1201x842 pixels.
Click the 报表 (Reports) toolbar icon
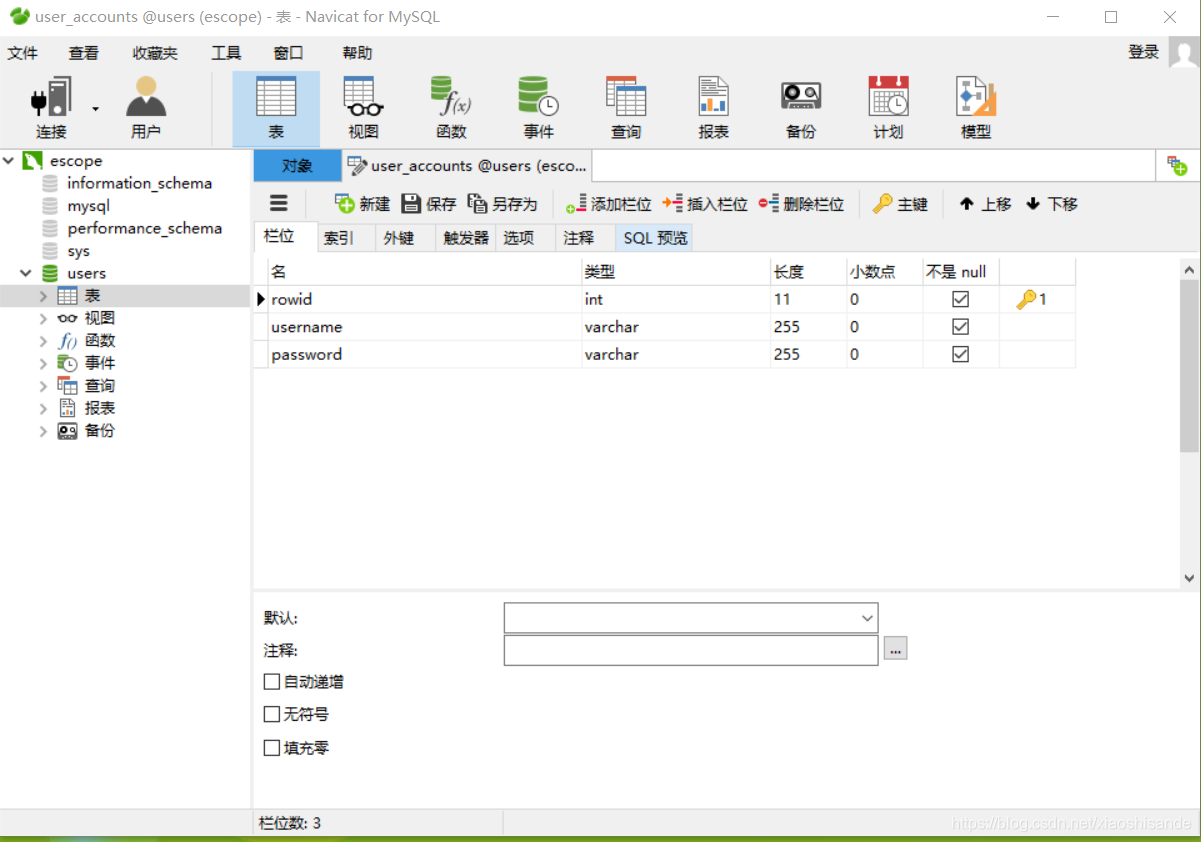click(713, 106)
